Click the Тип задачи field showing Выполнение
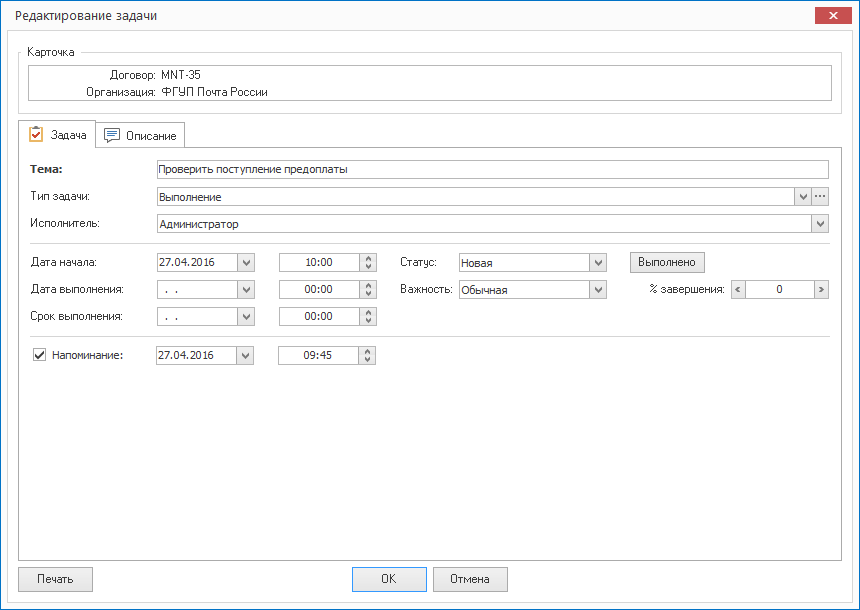The height and width of the screenshot is (610, 860). (x=476, y=196)
